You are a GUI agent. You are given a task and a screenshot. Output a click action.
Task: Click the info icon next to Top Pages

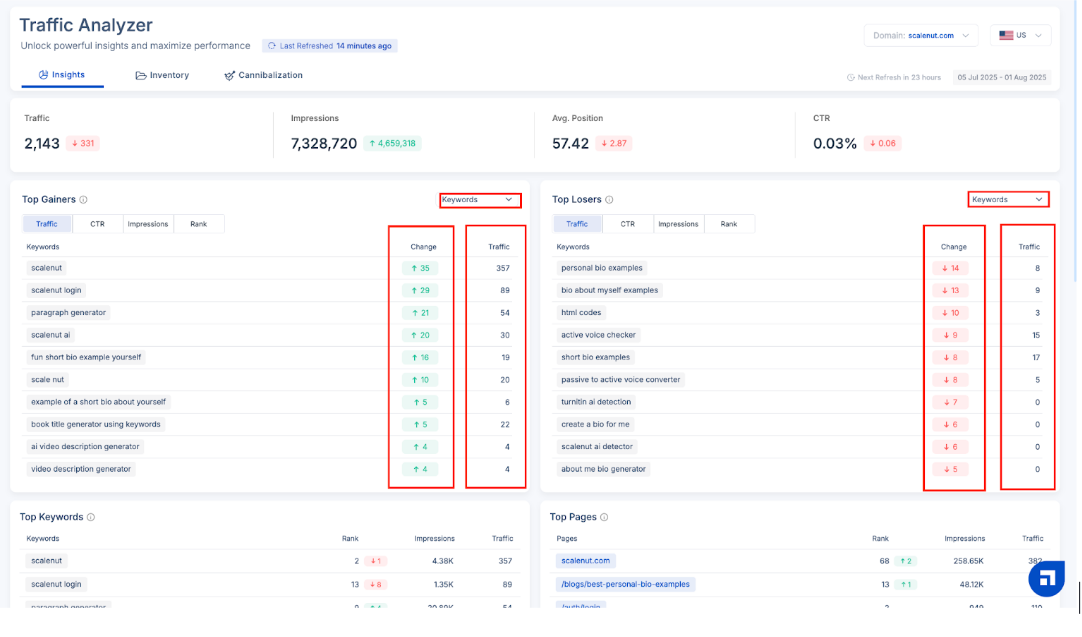tap(604, 517)
